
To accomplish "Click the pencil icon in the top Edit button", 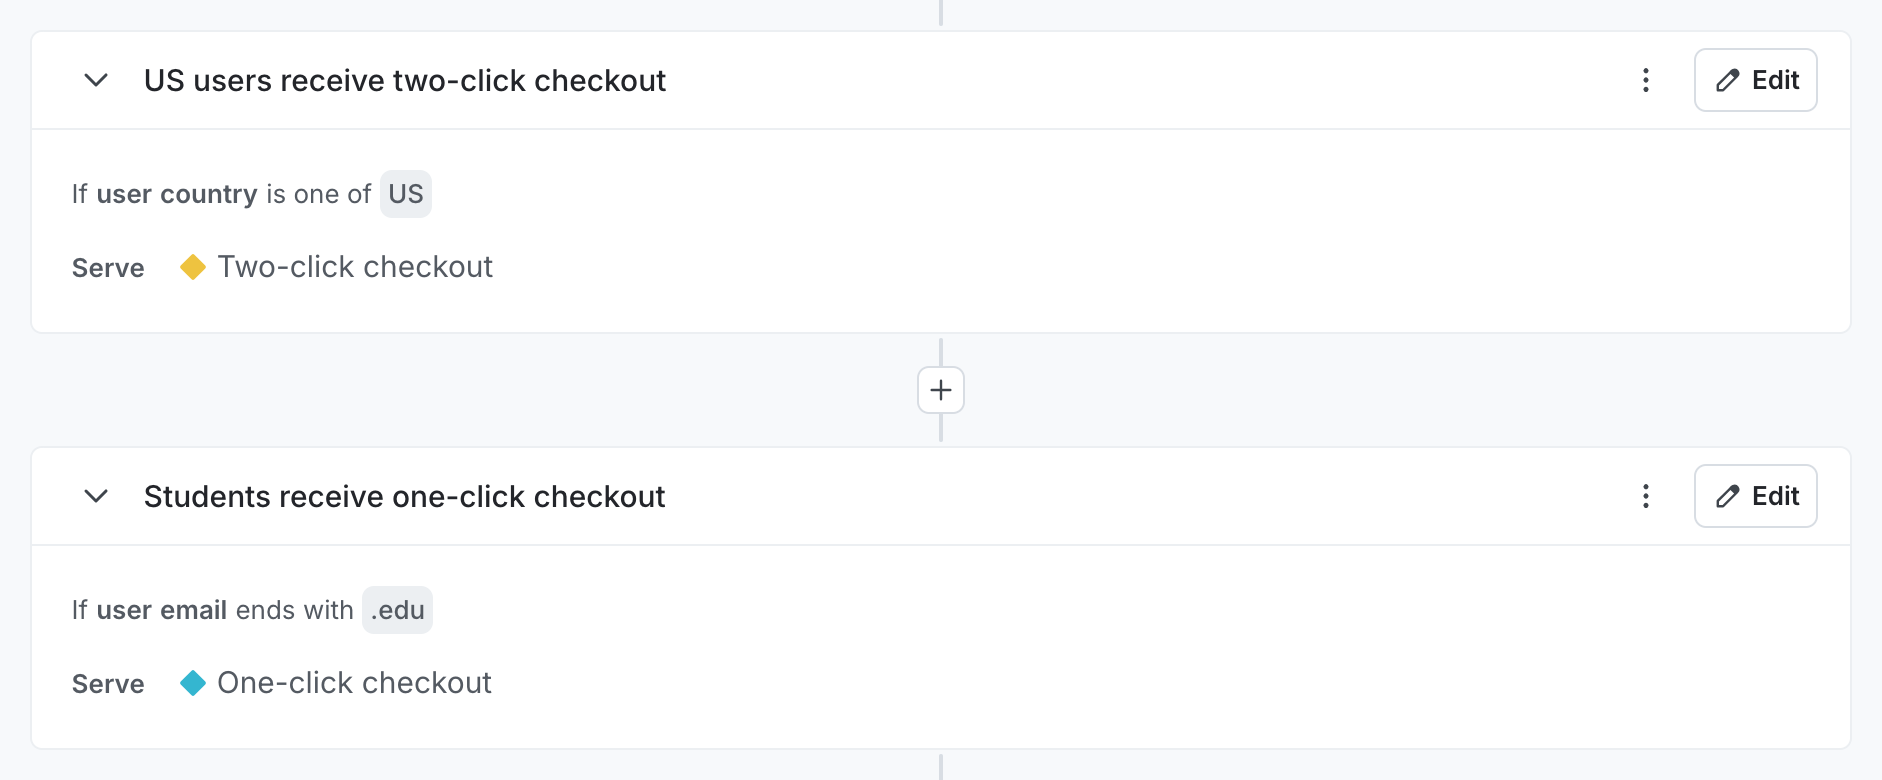I will point(1728,80).
